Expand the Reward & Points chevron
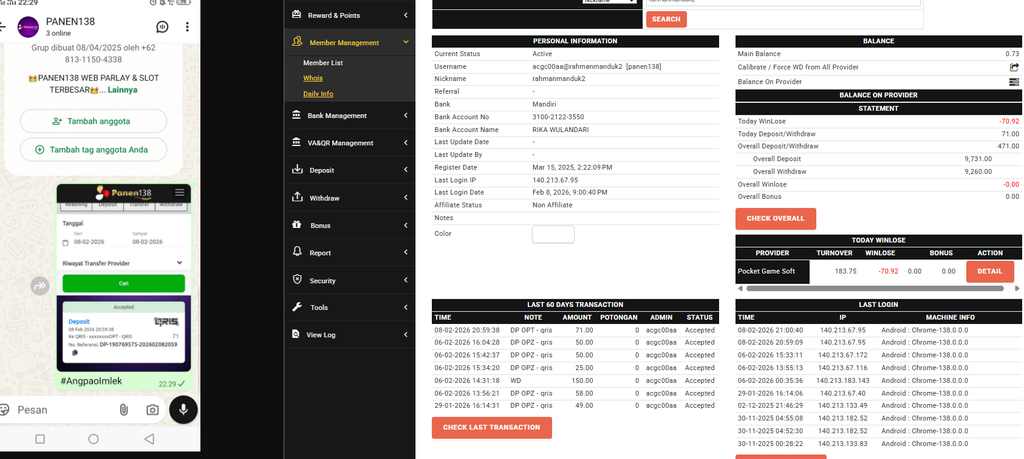The image size is (1024, 459). tap(406, 15)
